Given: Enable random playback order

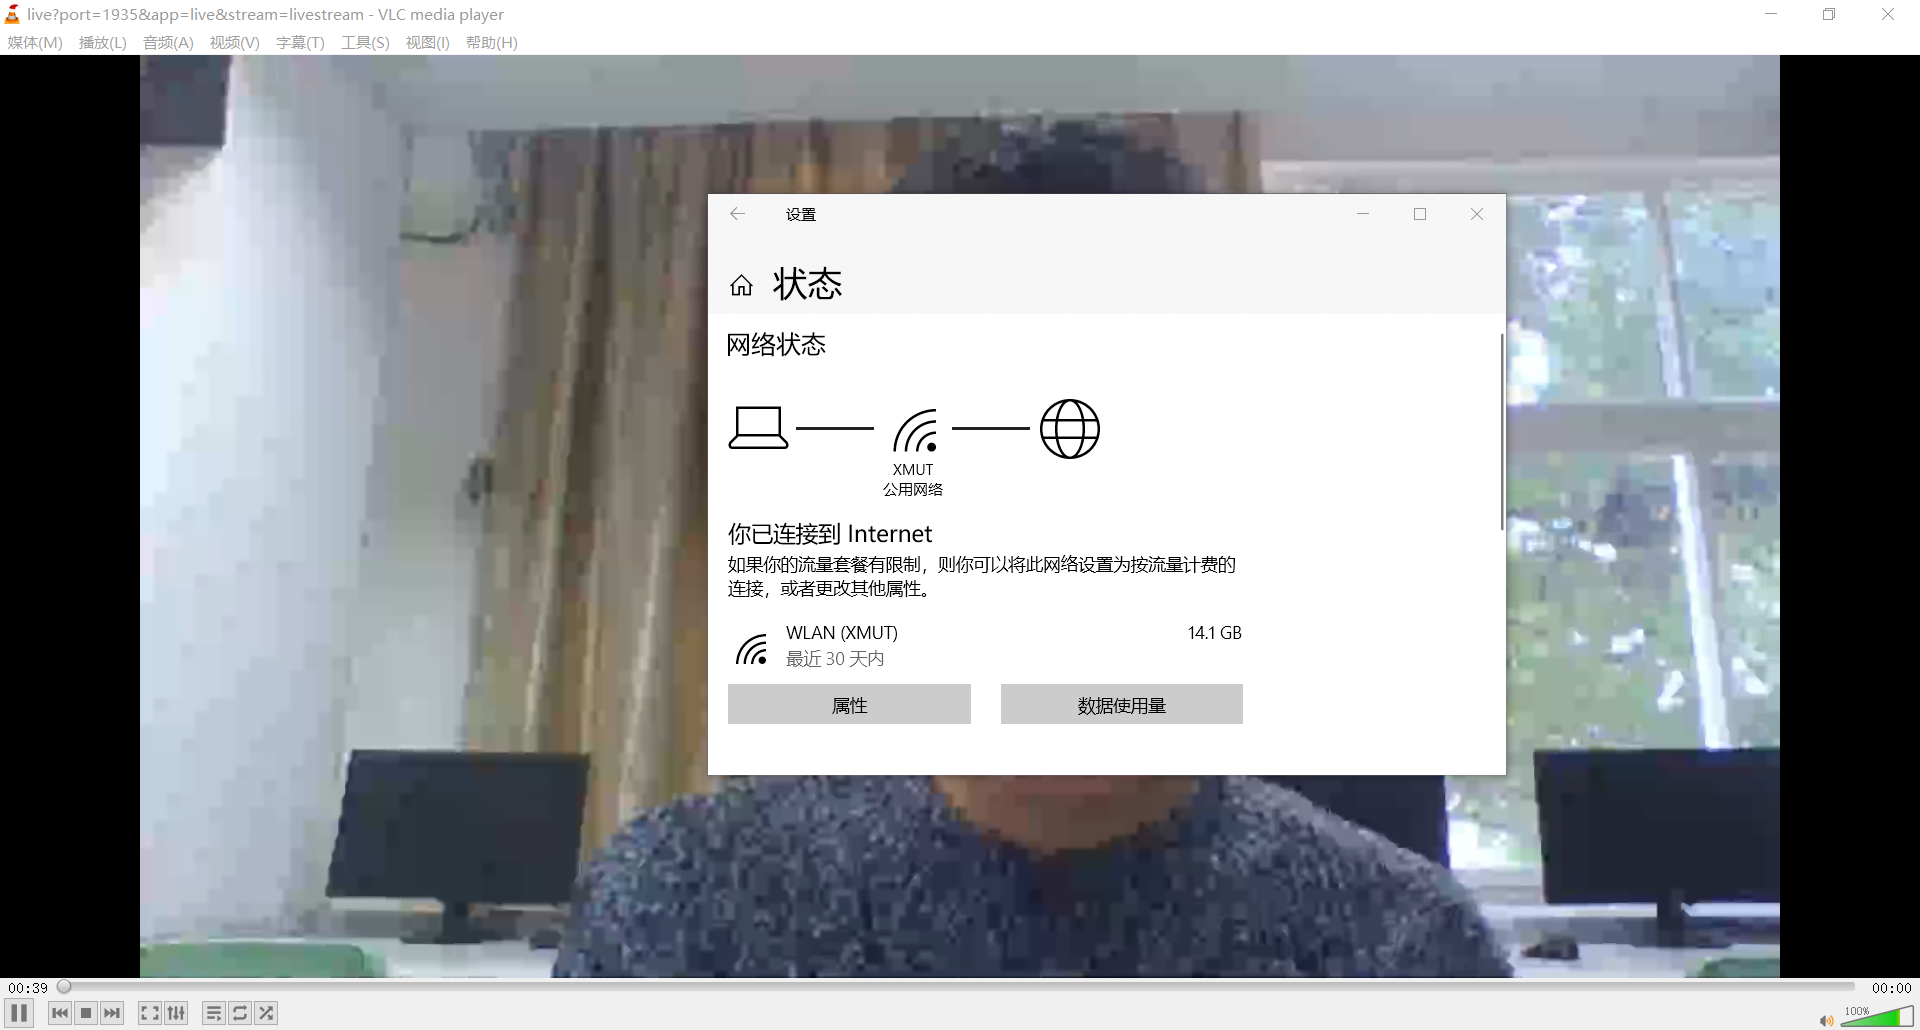Looking at the screenshot, I should [266, 1012].
